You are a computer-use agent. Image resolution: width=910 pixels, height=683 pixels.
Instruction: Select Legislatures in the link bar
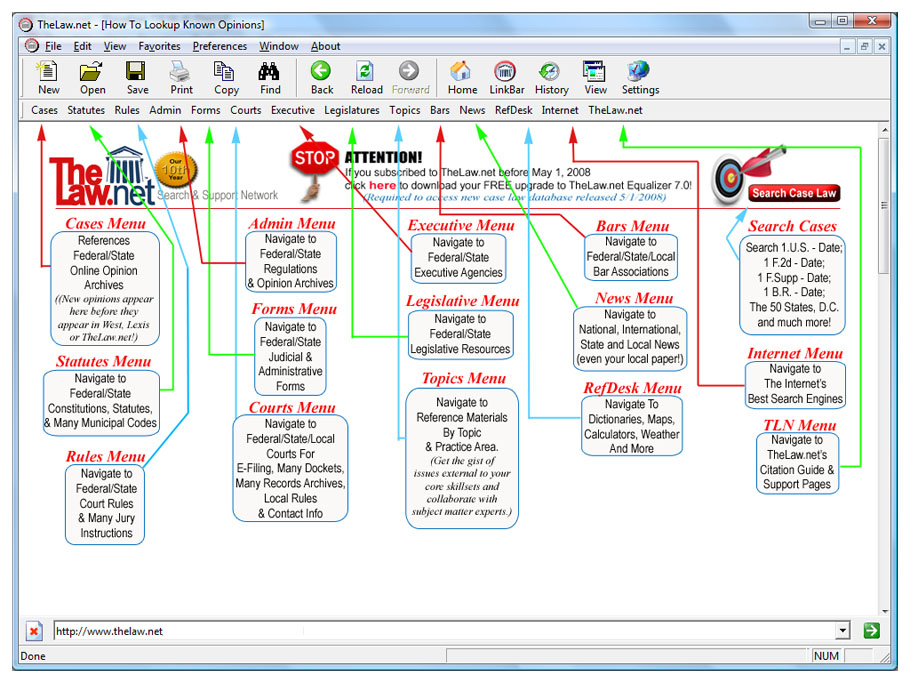coord(352,110)
